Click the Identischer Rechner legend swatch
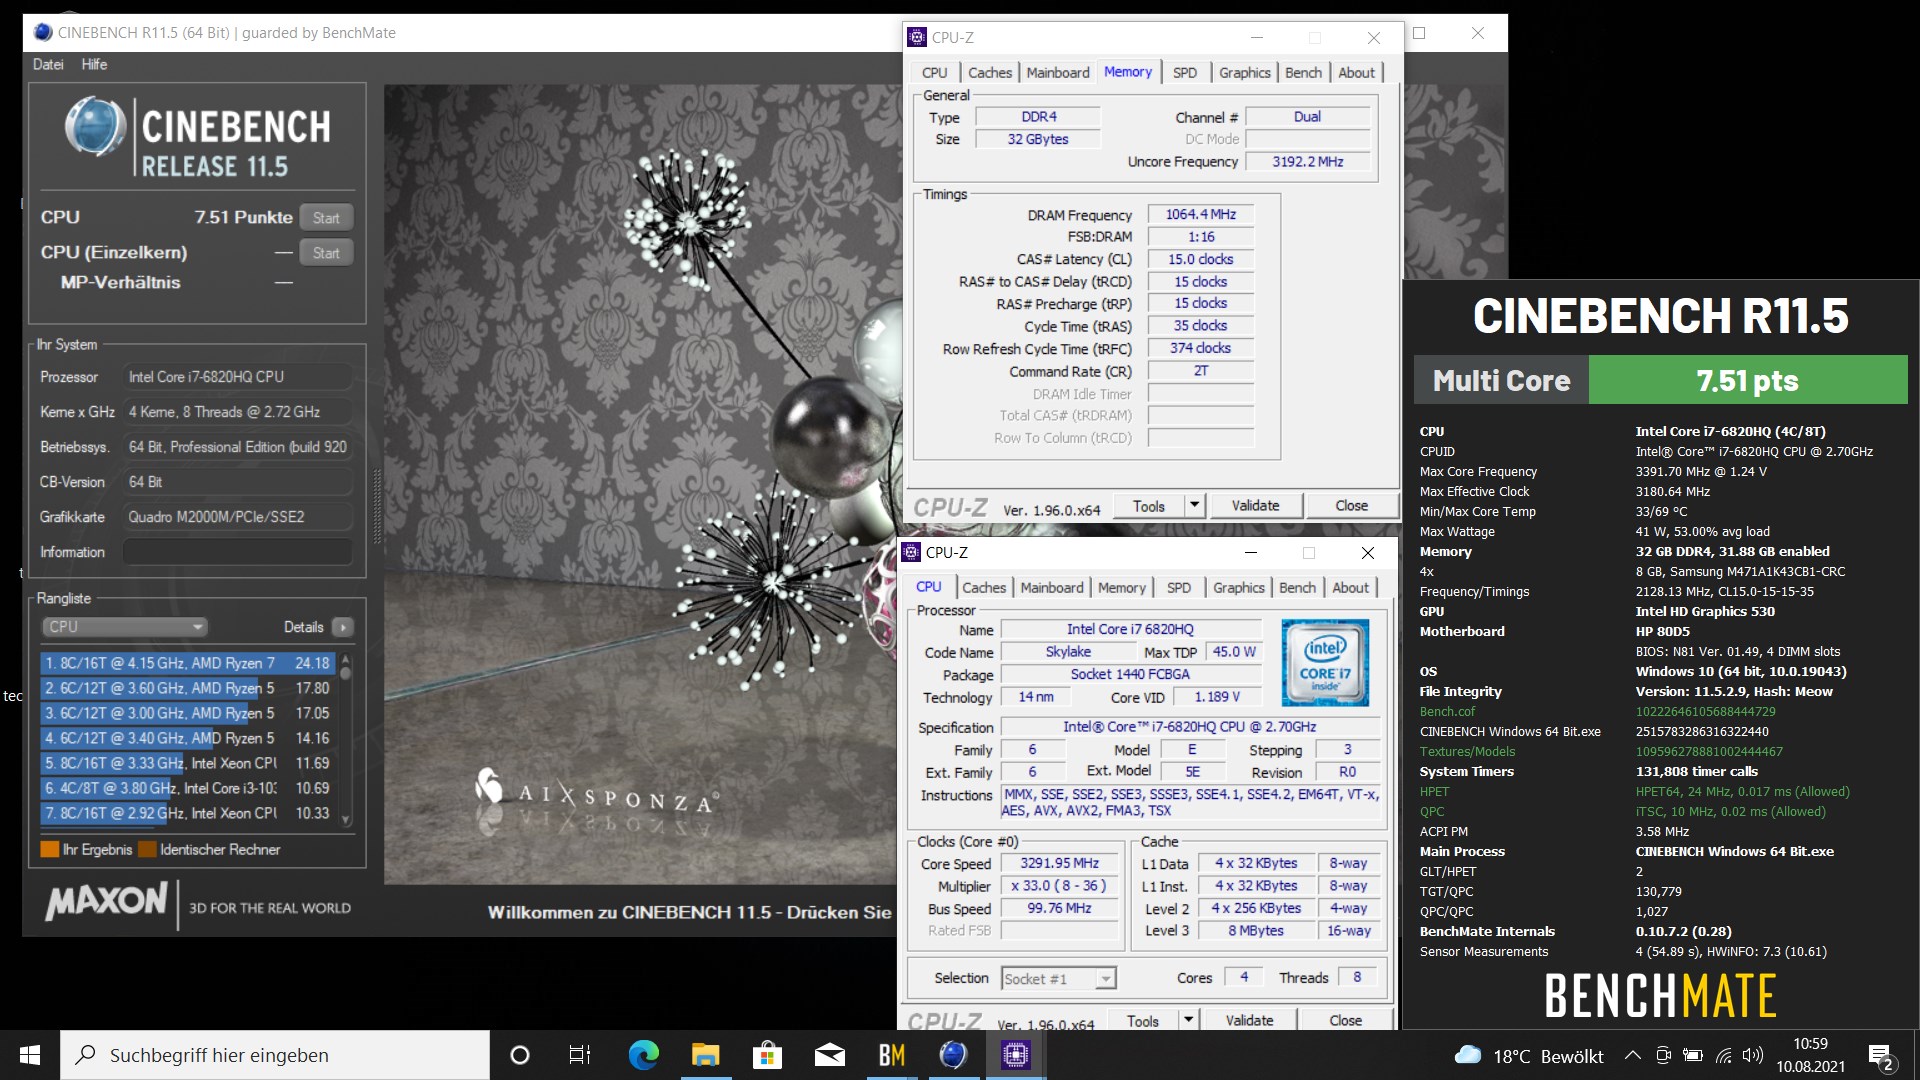1920x1080 pixels. coord(147,849)
